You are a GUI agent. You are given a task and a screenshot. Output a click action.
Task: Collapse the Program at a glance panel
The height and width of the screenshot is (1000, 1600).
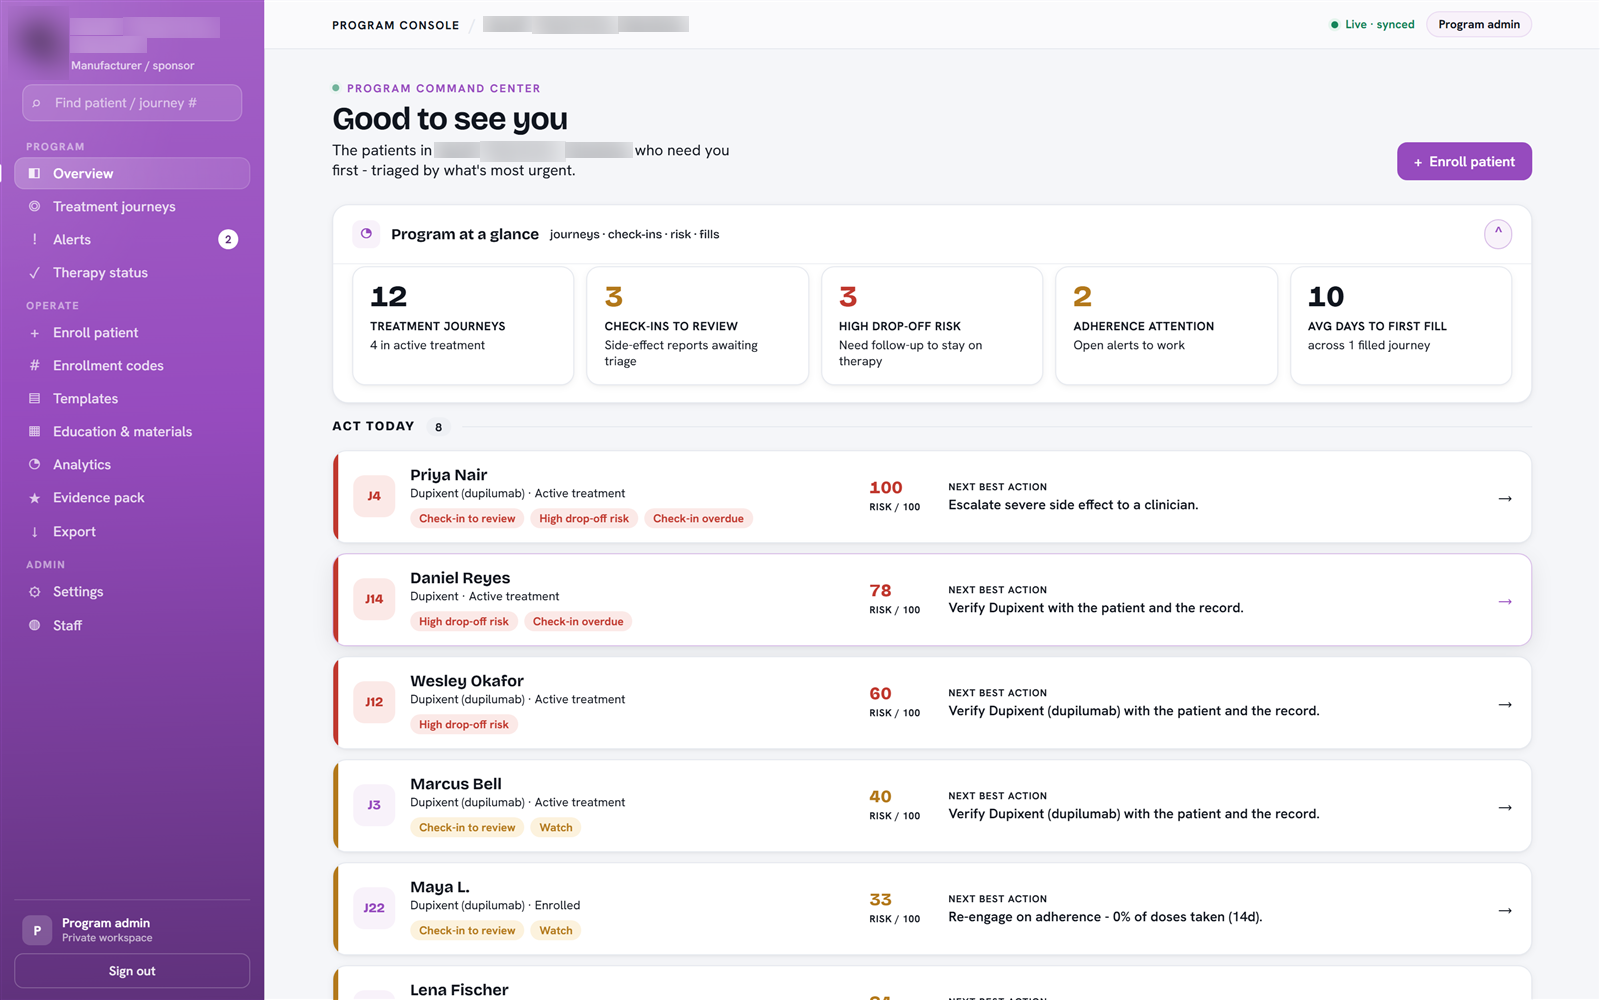click(x=1498, y=234)
